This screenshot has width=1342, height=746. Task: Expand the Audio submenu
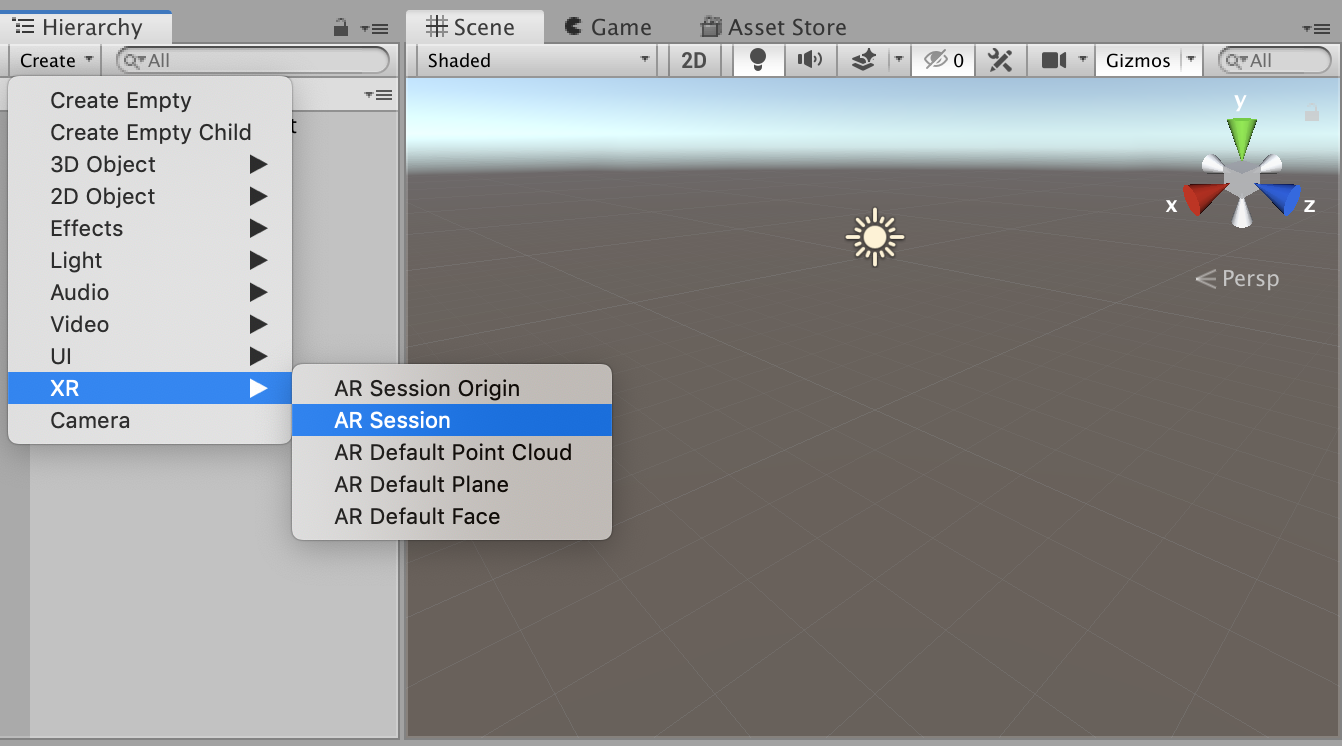[150, 292]
